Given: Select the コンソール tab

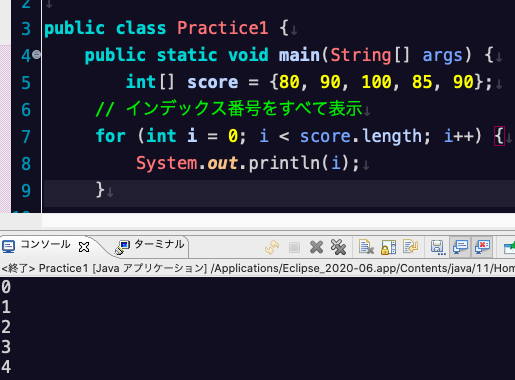Looking at the screenshot, I should 37,245.
